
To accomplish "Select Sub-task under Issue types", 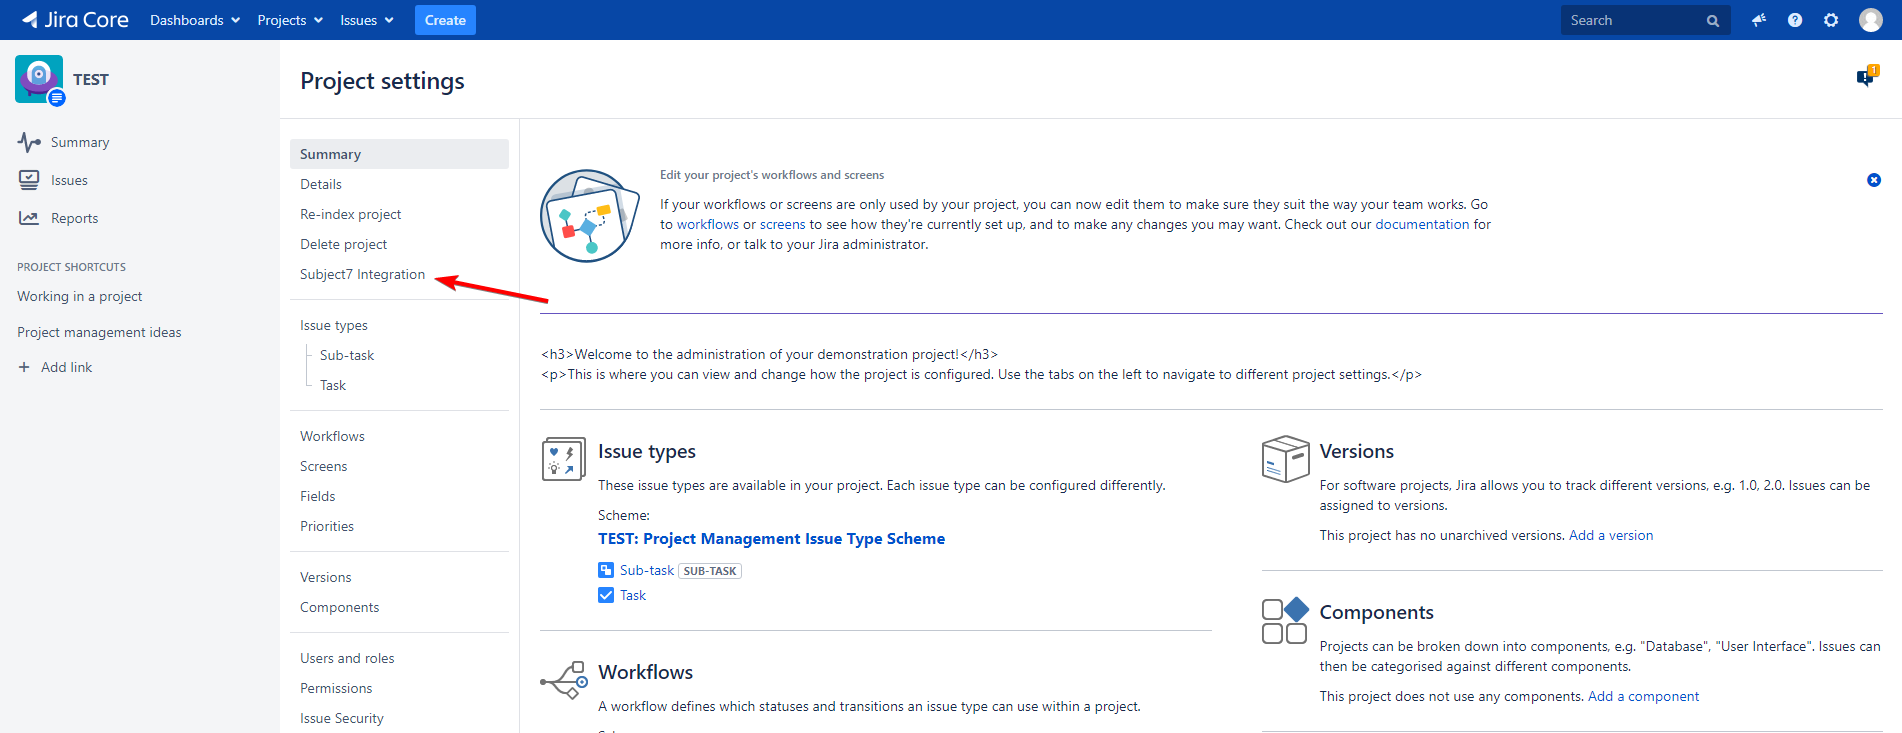I will (x=346, y=355).
